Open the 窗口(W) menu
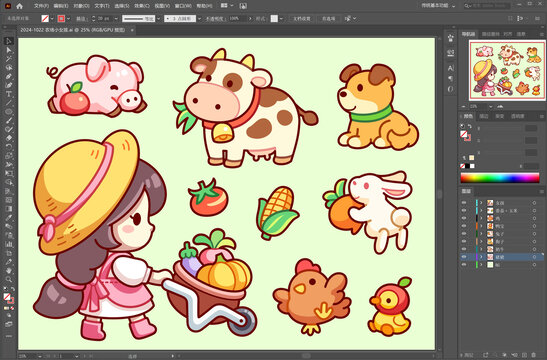Screen dimensions: 547x360 183,6
